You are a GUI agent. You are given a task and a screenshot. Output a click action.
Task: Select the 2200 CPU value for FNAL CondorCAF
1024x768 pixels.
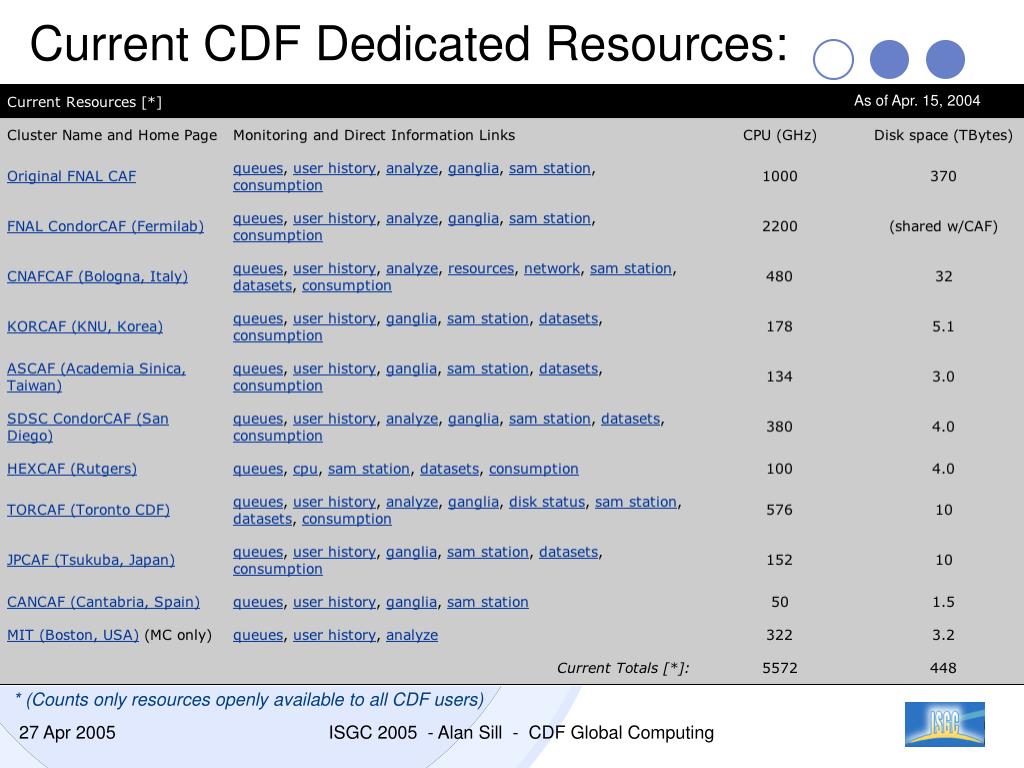tap(780, 227)
